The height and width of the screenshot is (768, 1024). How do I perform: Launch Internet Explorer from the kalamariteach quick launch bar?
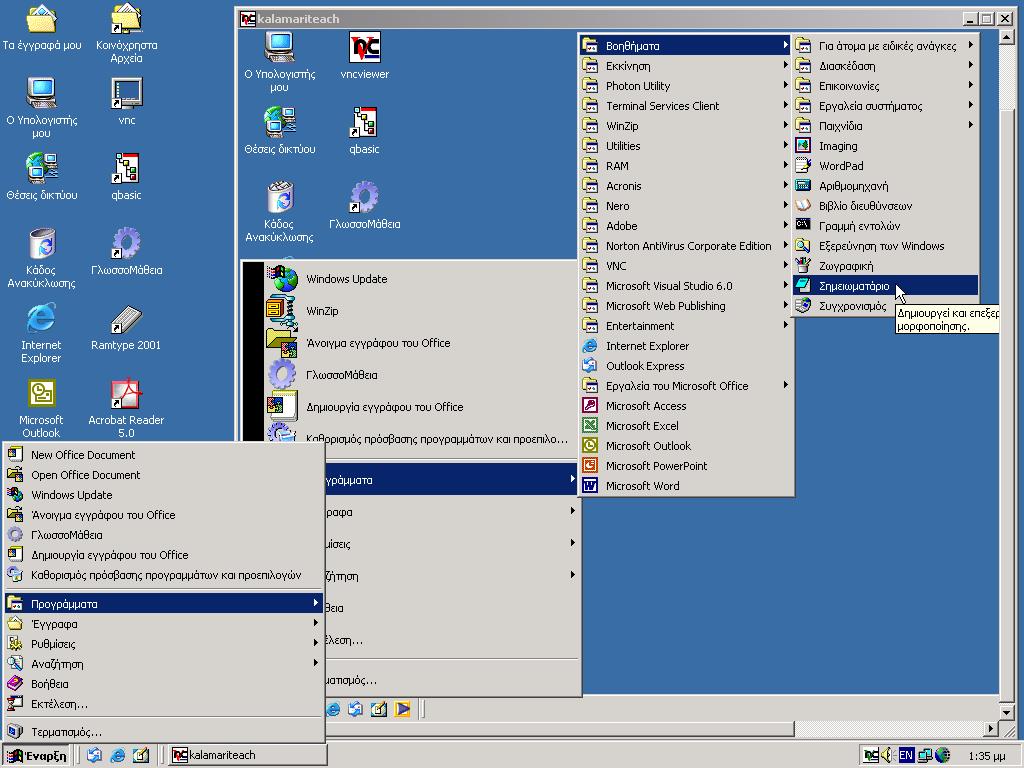coord(333,709)
